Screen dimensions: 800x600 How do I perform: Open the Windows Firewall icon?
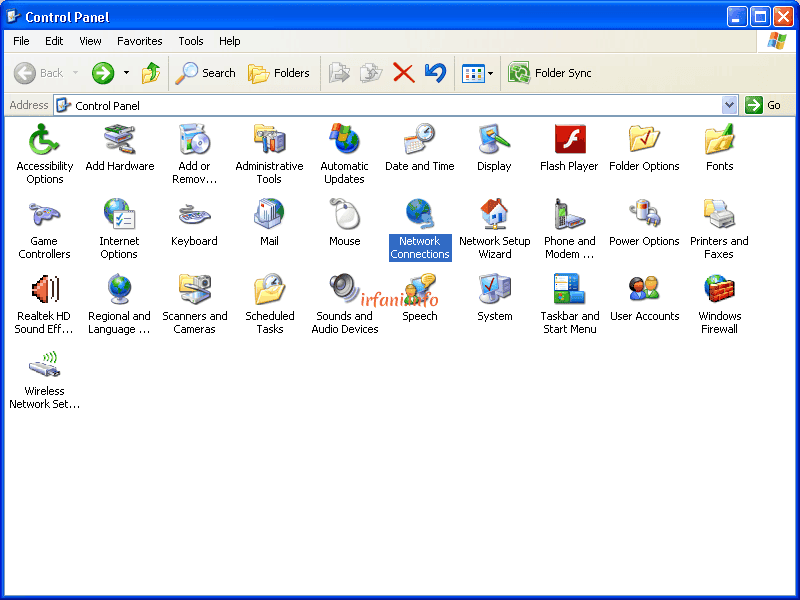point(719,290)
